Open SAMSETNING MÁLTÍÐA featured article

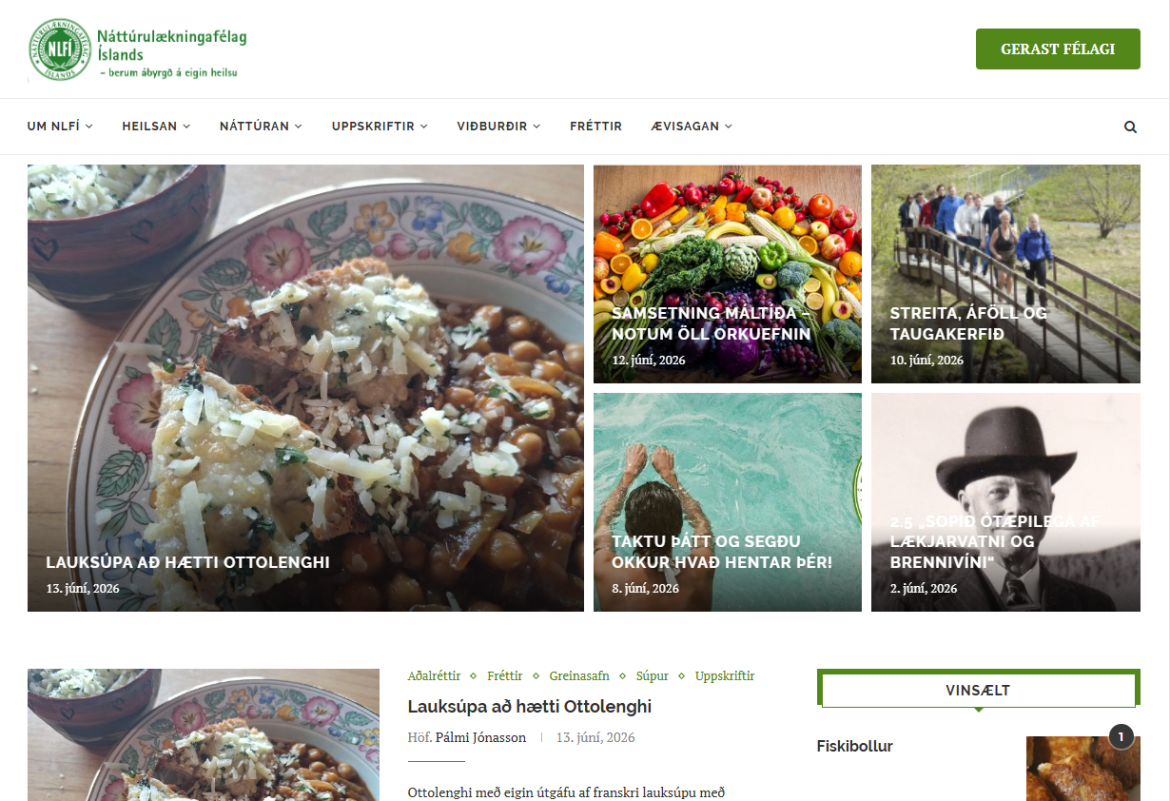(710, 323)
